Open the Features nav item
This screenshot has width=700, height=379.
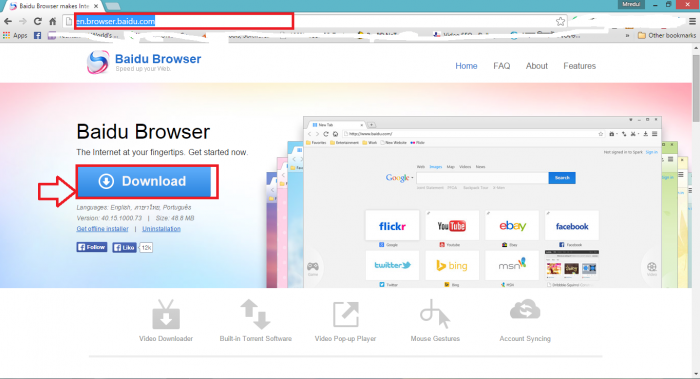579,66
